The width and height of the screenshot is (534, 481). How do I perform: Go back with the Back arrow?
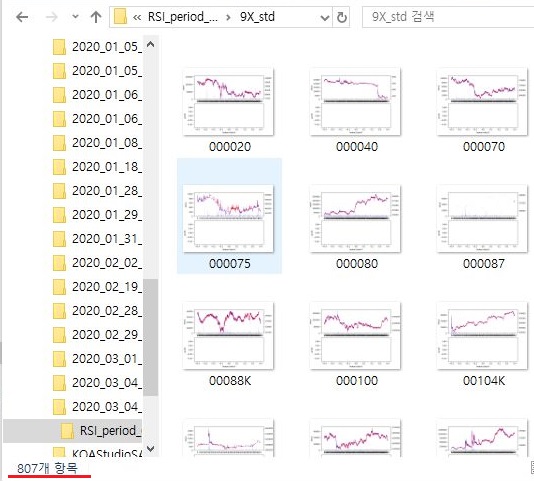point(22,17)
